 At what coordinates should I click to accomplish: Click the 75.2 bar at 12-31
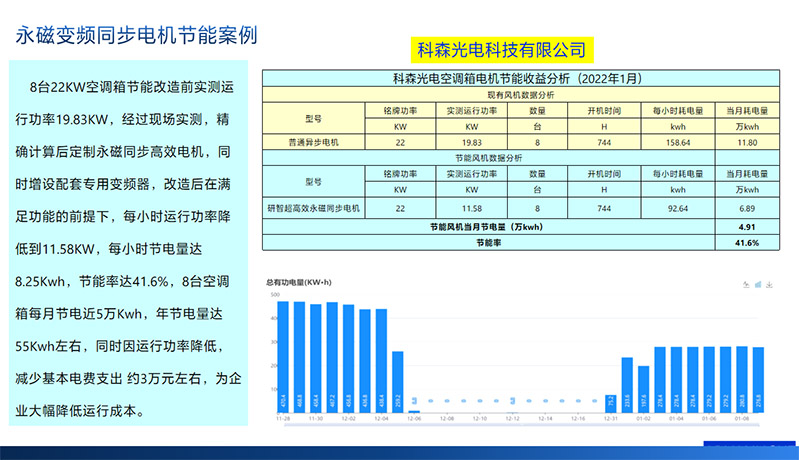pyautogui.click(x=610, y=403)
